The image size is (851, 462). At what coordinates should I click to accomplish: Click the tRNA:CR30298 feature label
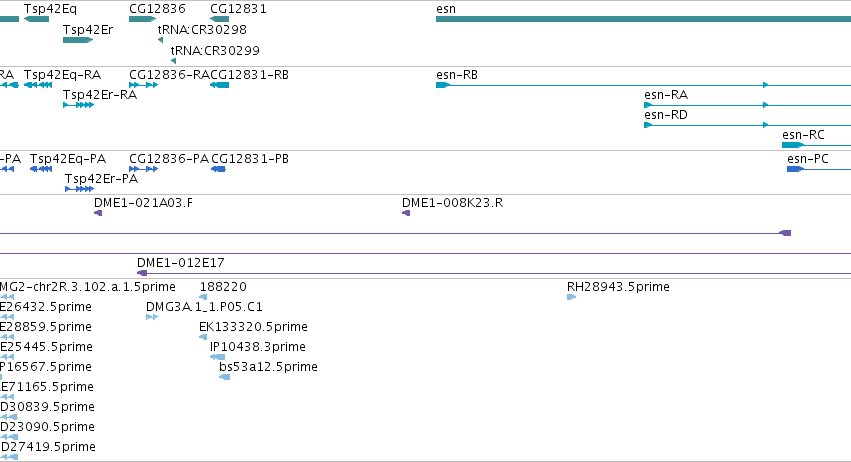pos(202,30)
